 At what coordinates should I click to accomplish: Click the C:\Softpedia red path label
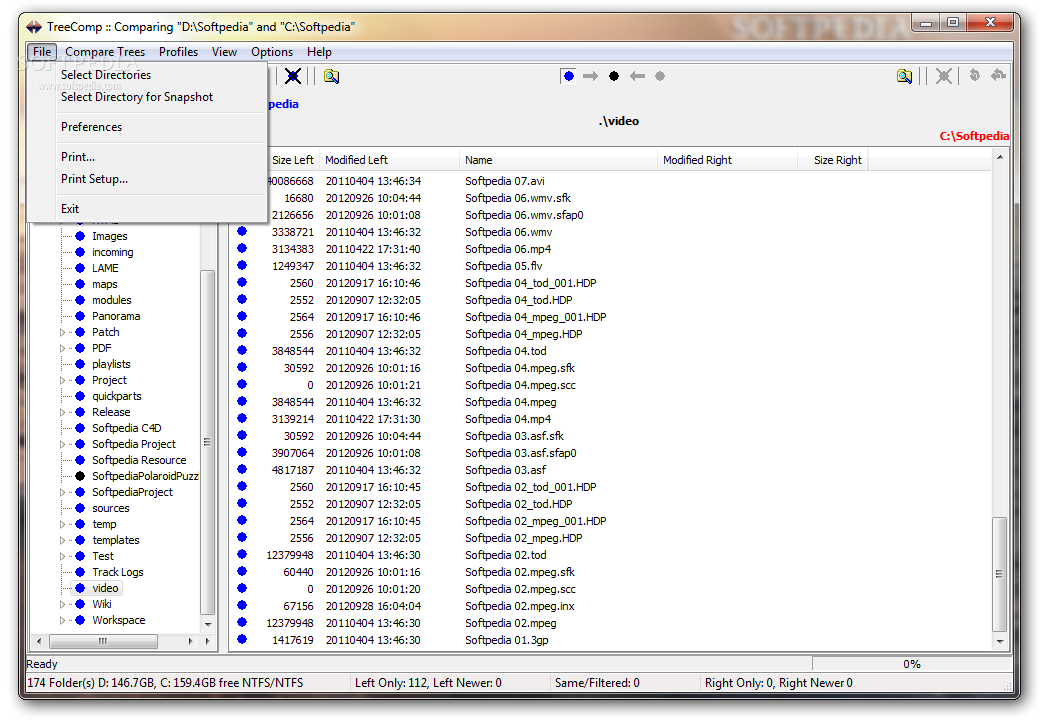(x=974, y=136)
